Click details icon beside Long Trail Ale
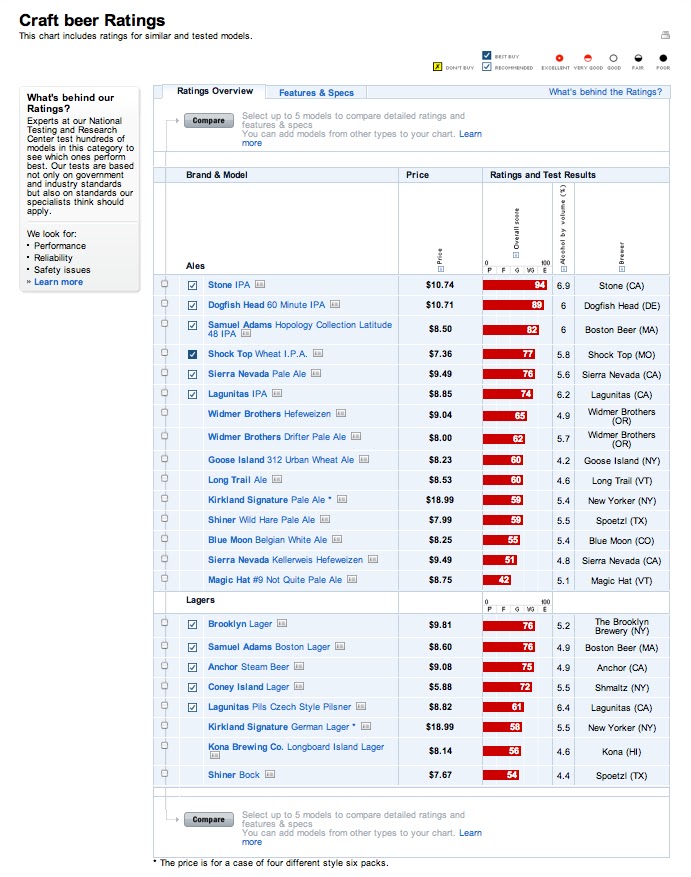This screenshot has width=691, height=877. tap(277, 479)
